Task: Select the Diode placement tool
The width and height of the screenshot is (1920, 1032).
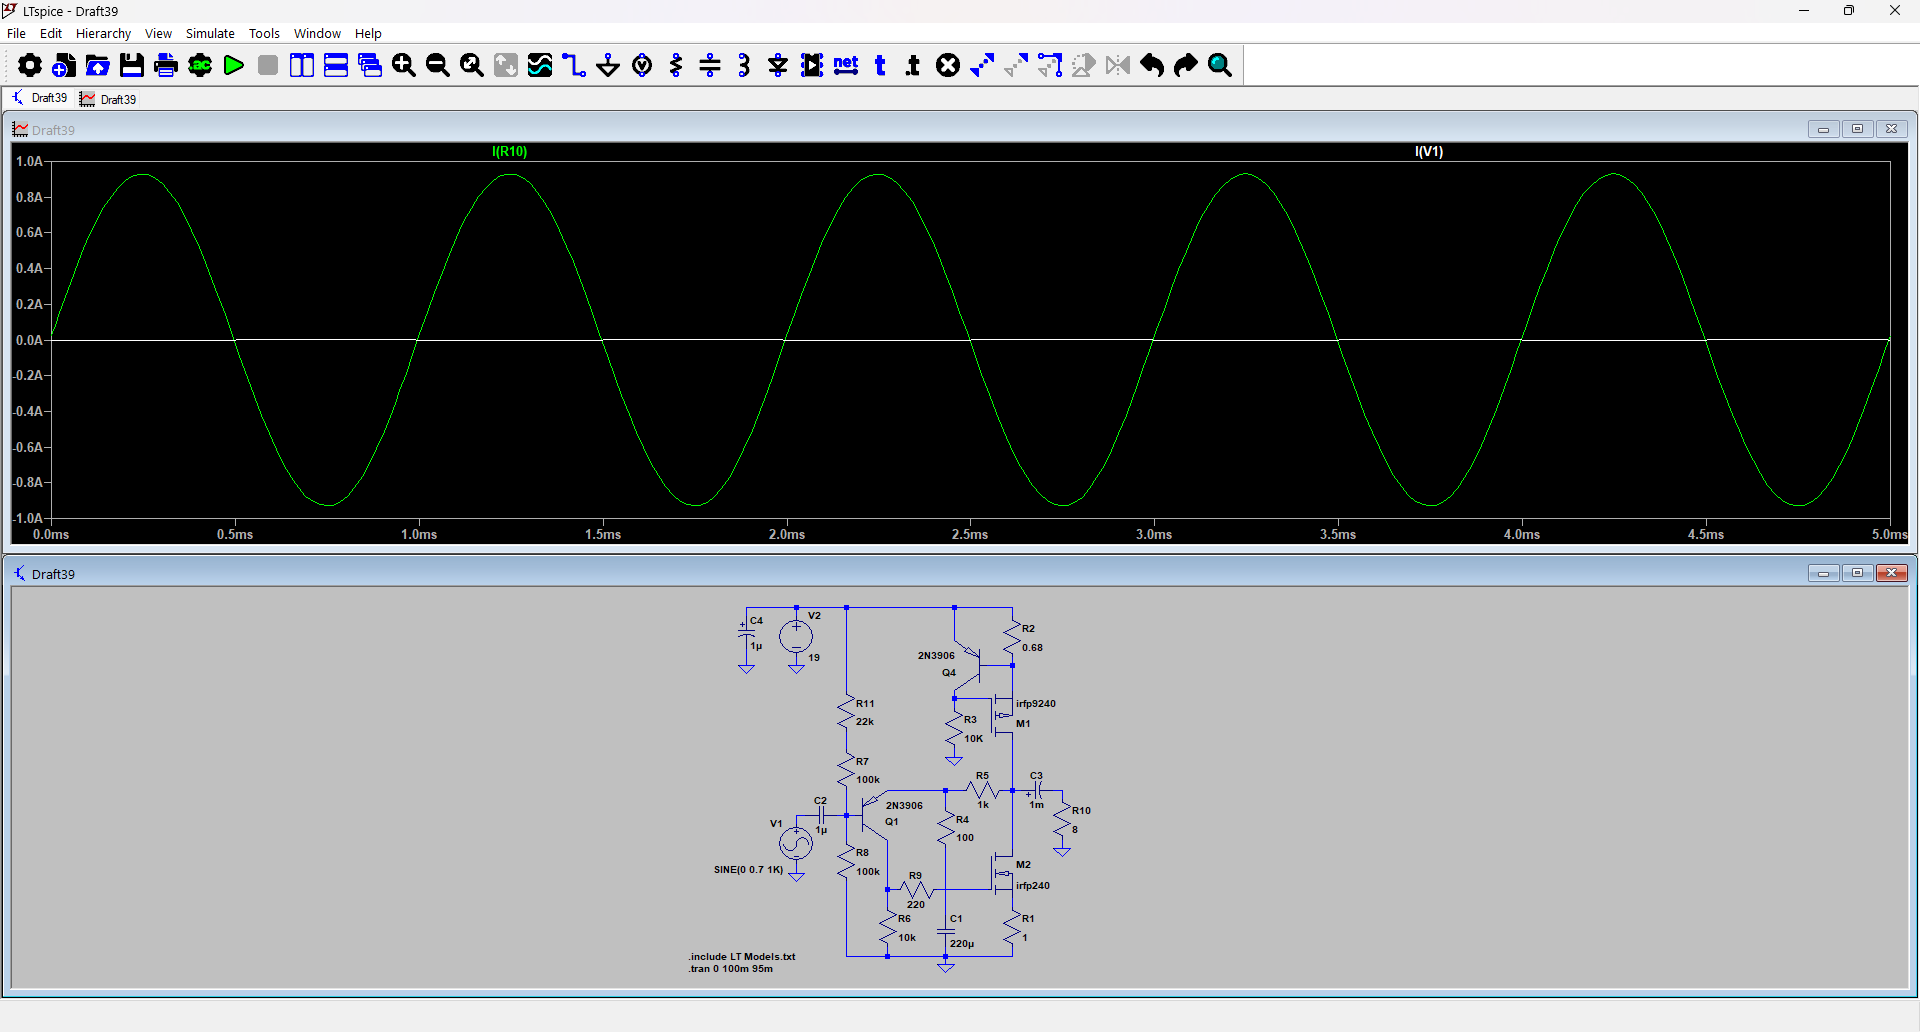Action: click(x=778, y=66)
